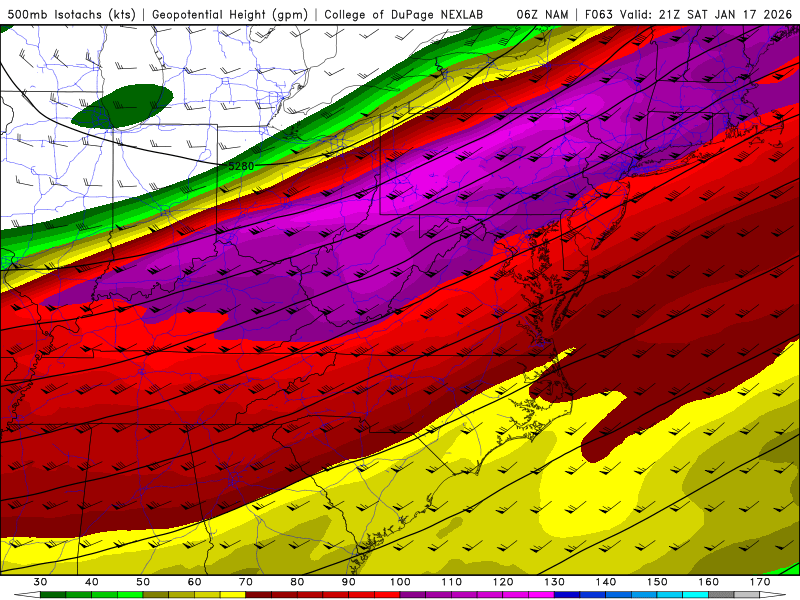Click the legend value 60
The width and height of the screenshot is (800, 600).
(x=194, y=582)
